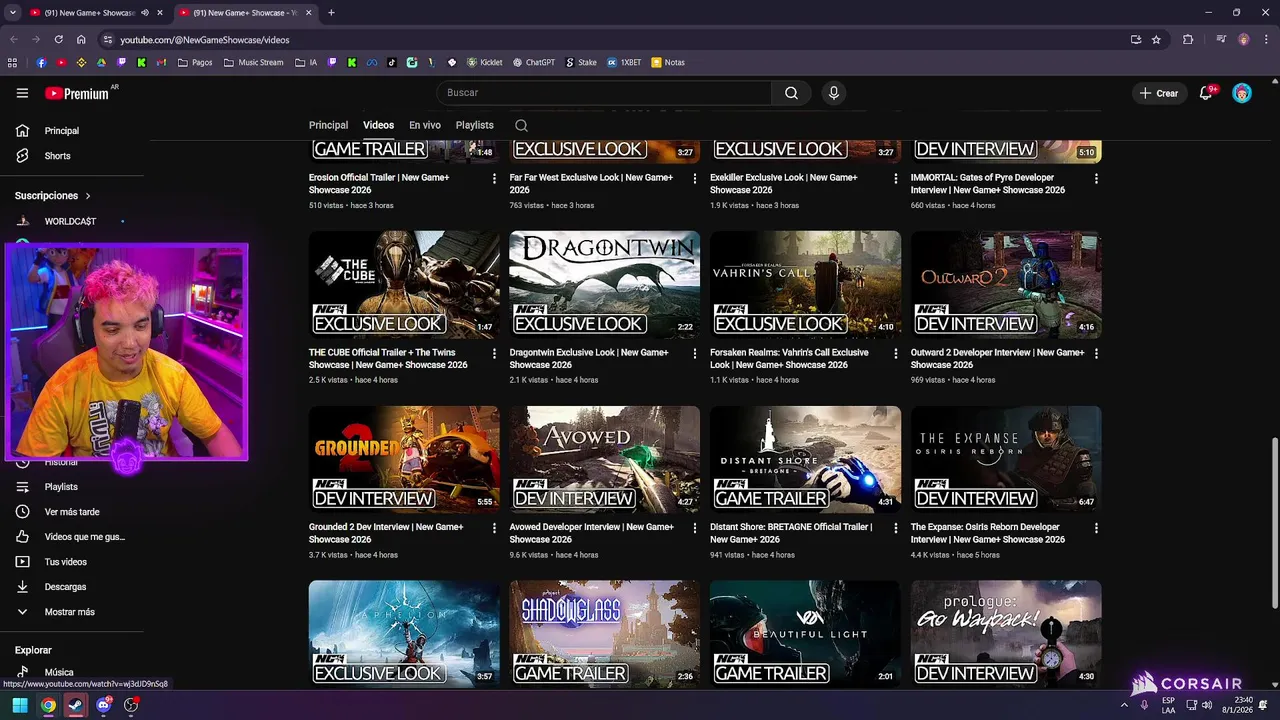Viewport: 1280px width, 720px height.
Task: Start voice search with the microphone icon
Action: coord(833,93)
